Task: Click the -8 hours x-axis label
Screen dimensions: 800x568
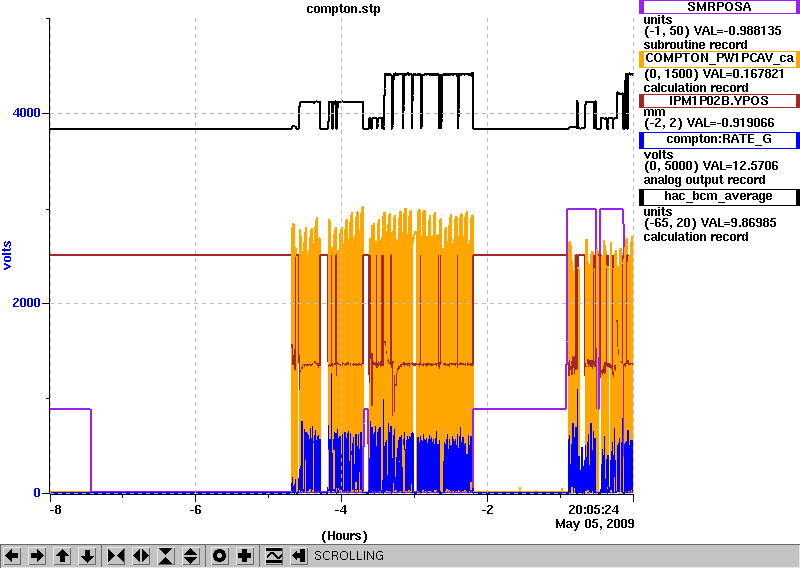Action: tap(55, 509)
